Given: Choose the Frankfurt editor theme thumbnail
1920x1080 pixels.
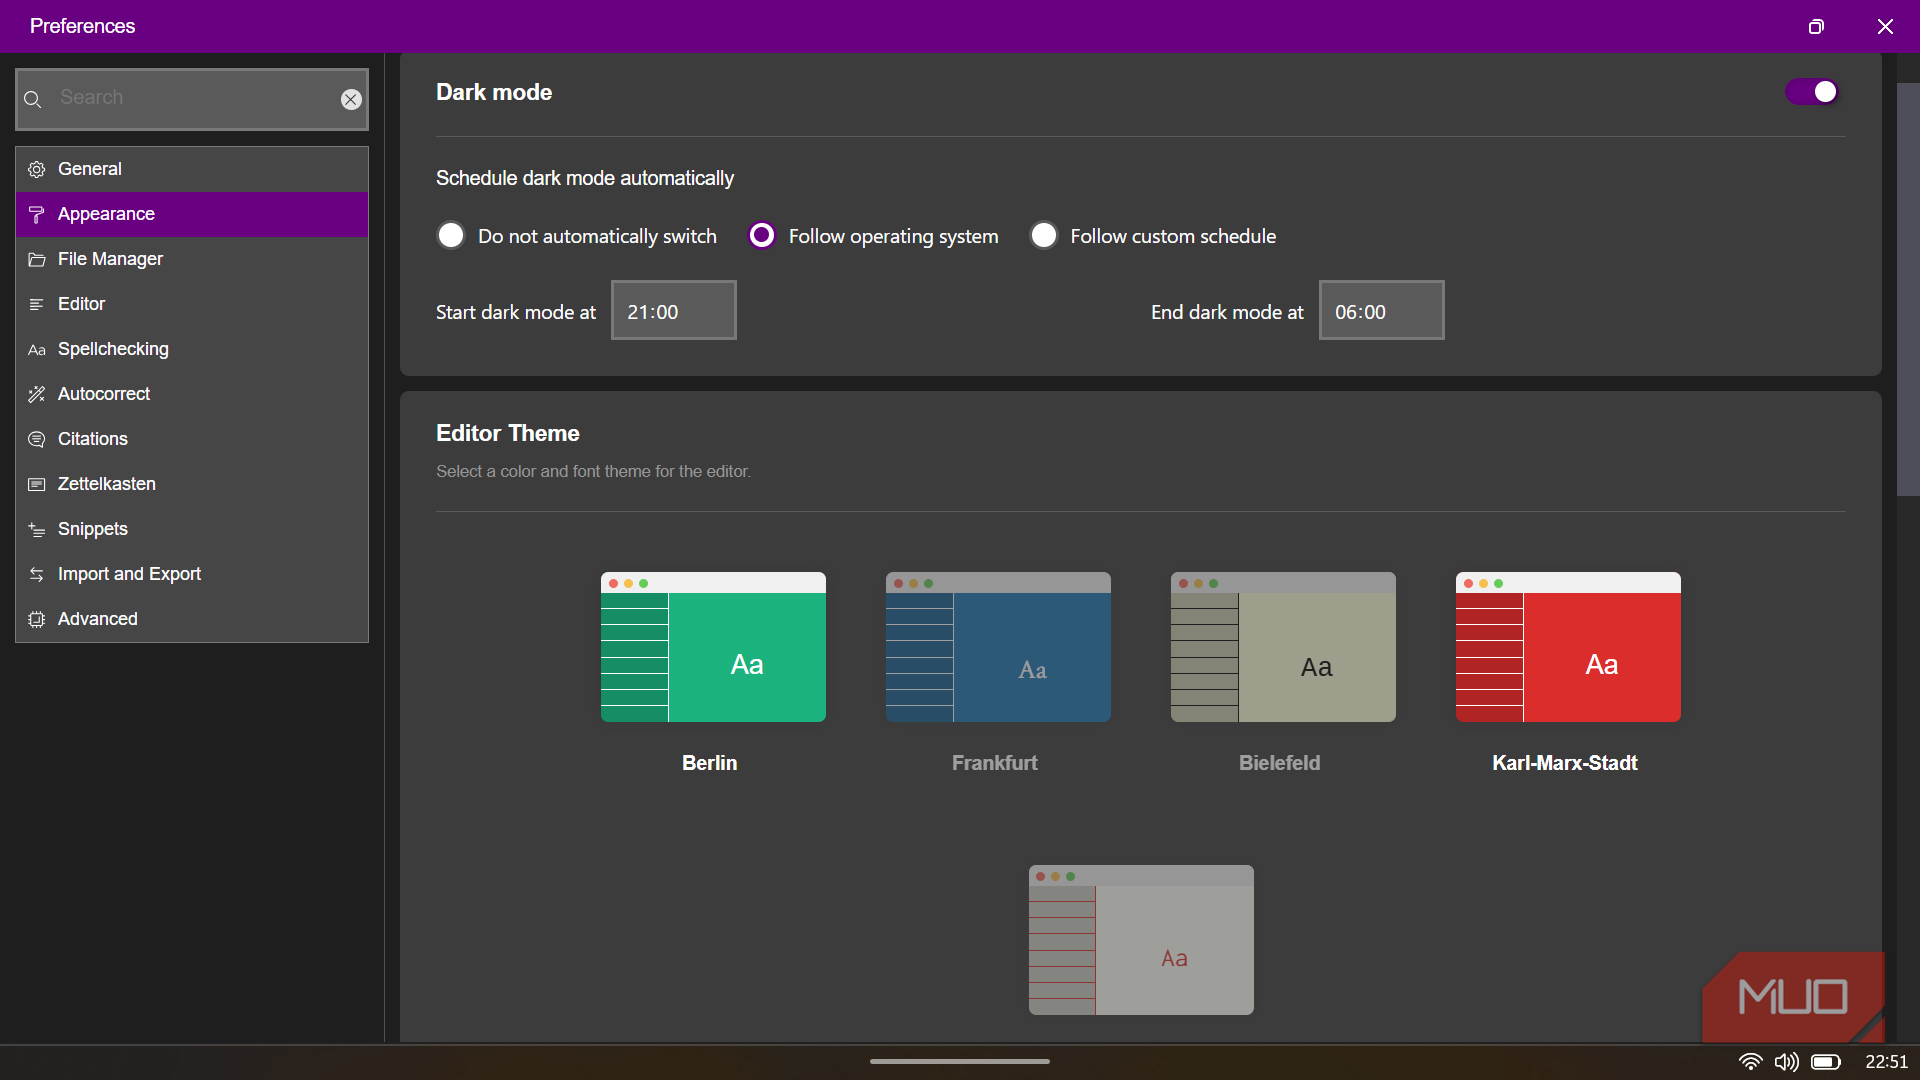Looking at the screenshot, I should click(998, 647).
